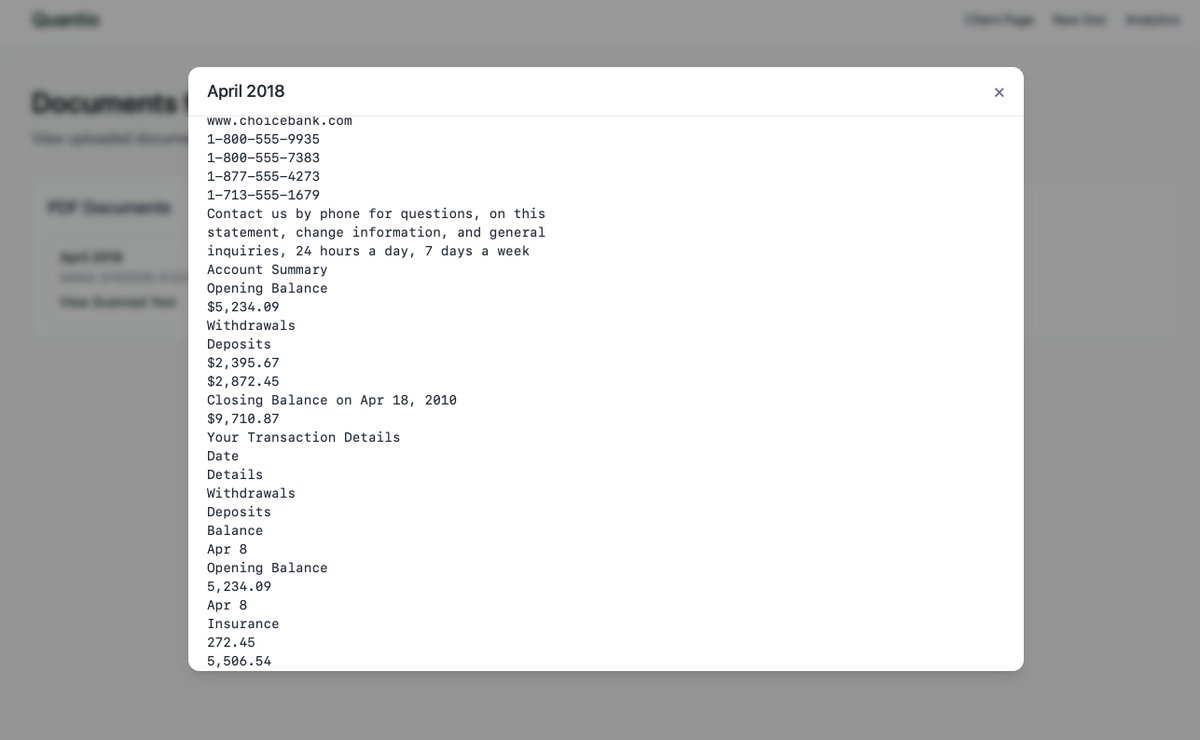1200x740 pixels.
Task: Click the 'Details' column label line
Action: click(x=235, y=475)
